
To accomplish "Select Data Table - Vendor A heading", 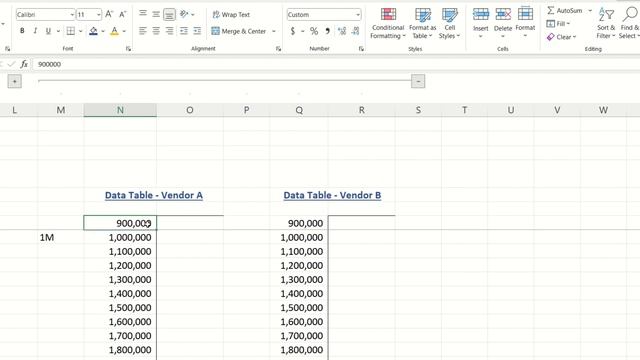I will point(153,195).
